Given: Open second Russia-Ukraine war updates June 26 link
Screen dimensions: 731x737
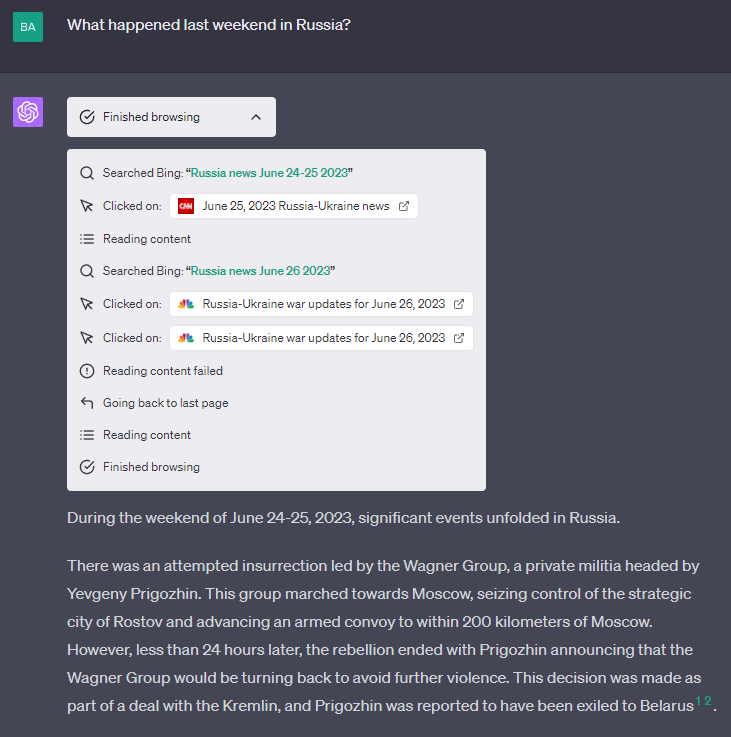Looking at the screenshot, I should click(323, 338).
